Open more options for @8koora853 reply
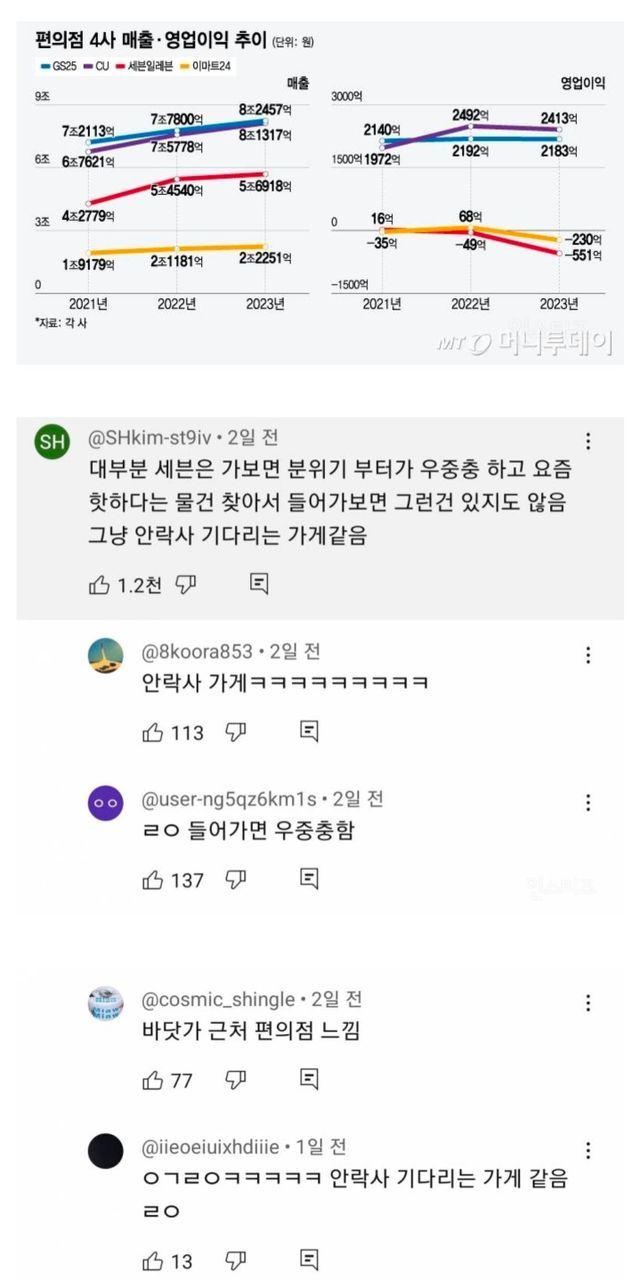This screenshot has width=640, height=1280. (588, 655)
